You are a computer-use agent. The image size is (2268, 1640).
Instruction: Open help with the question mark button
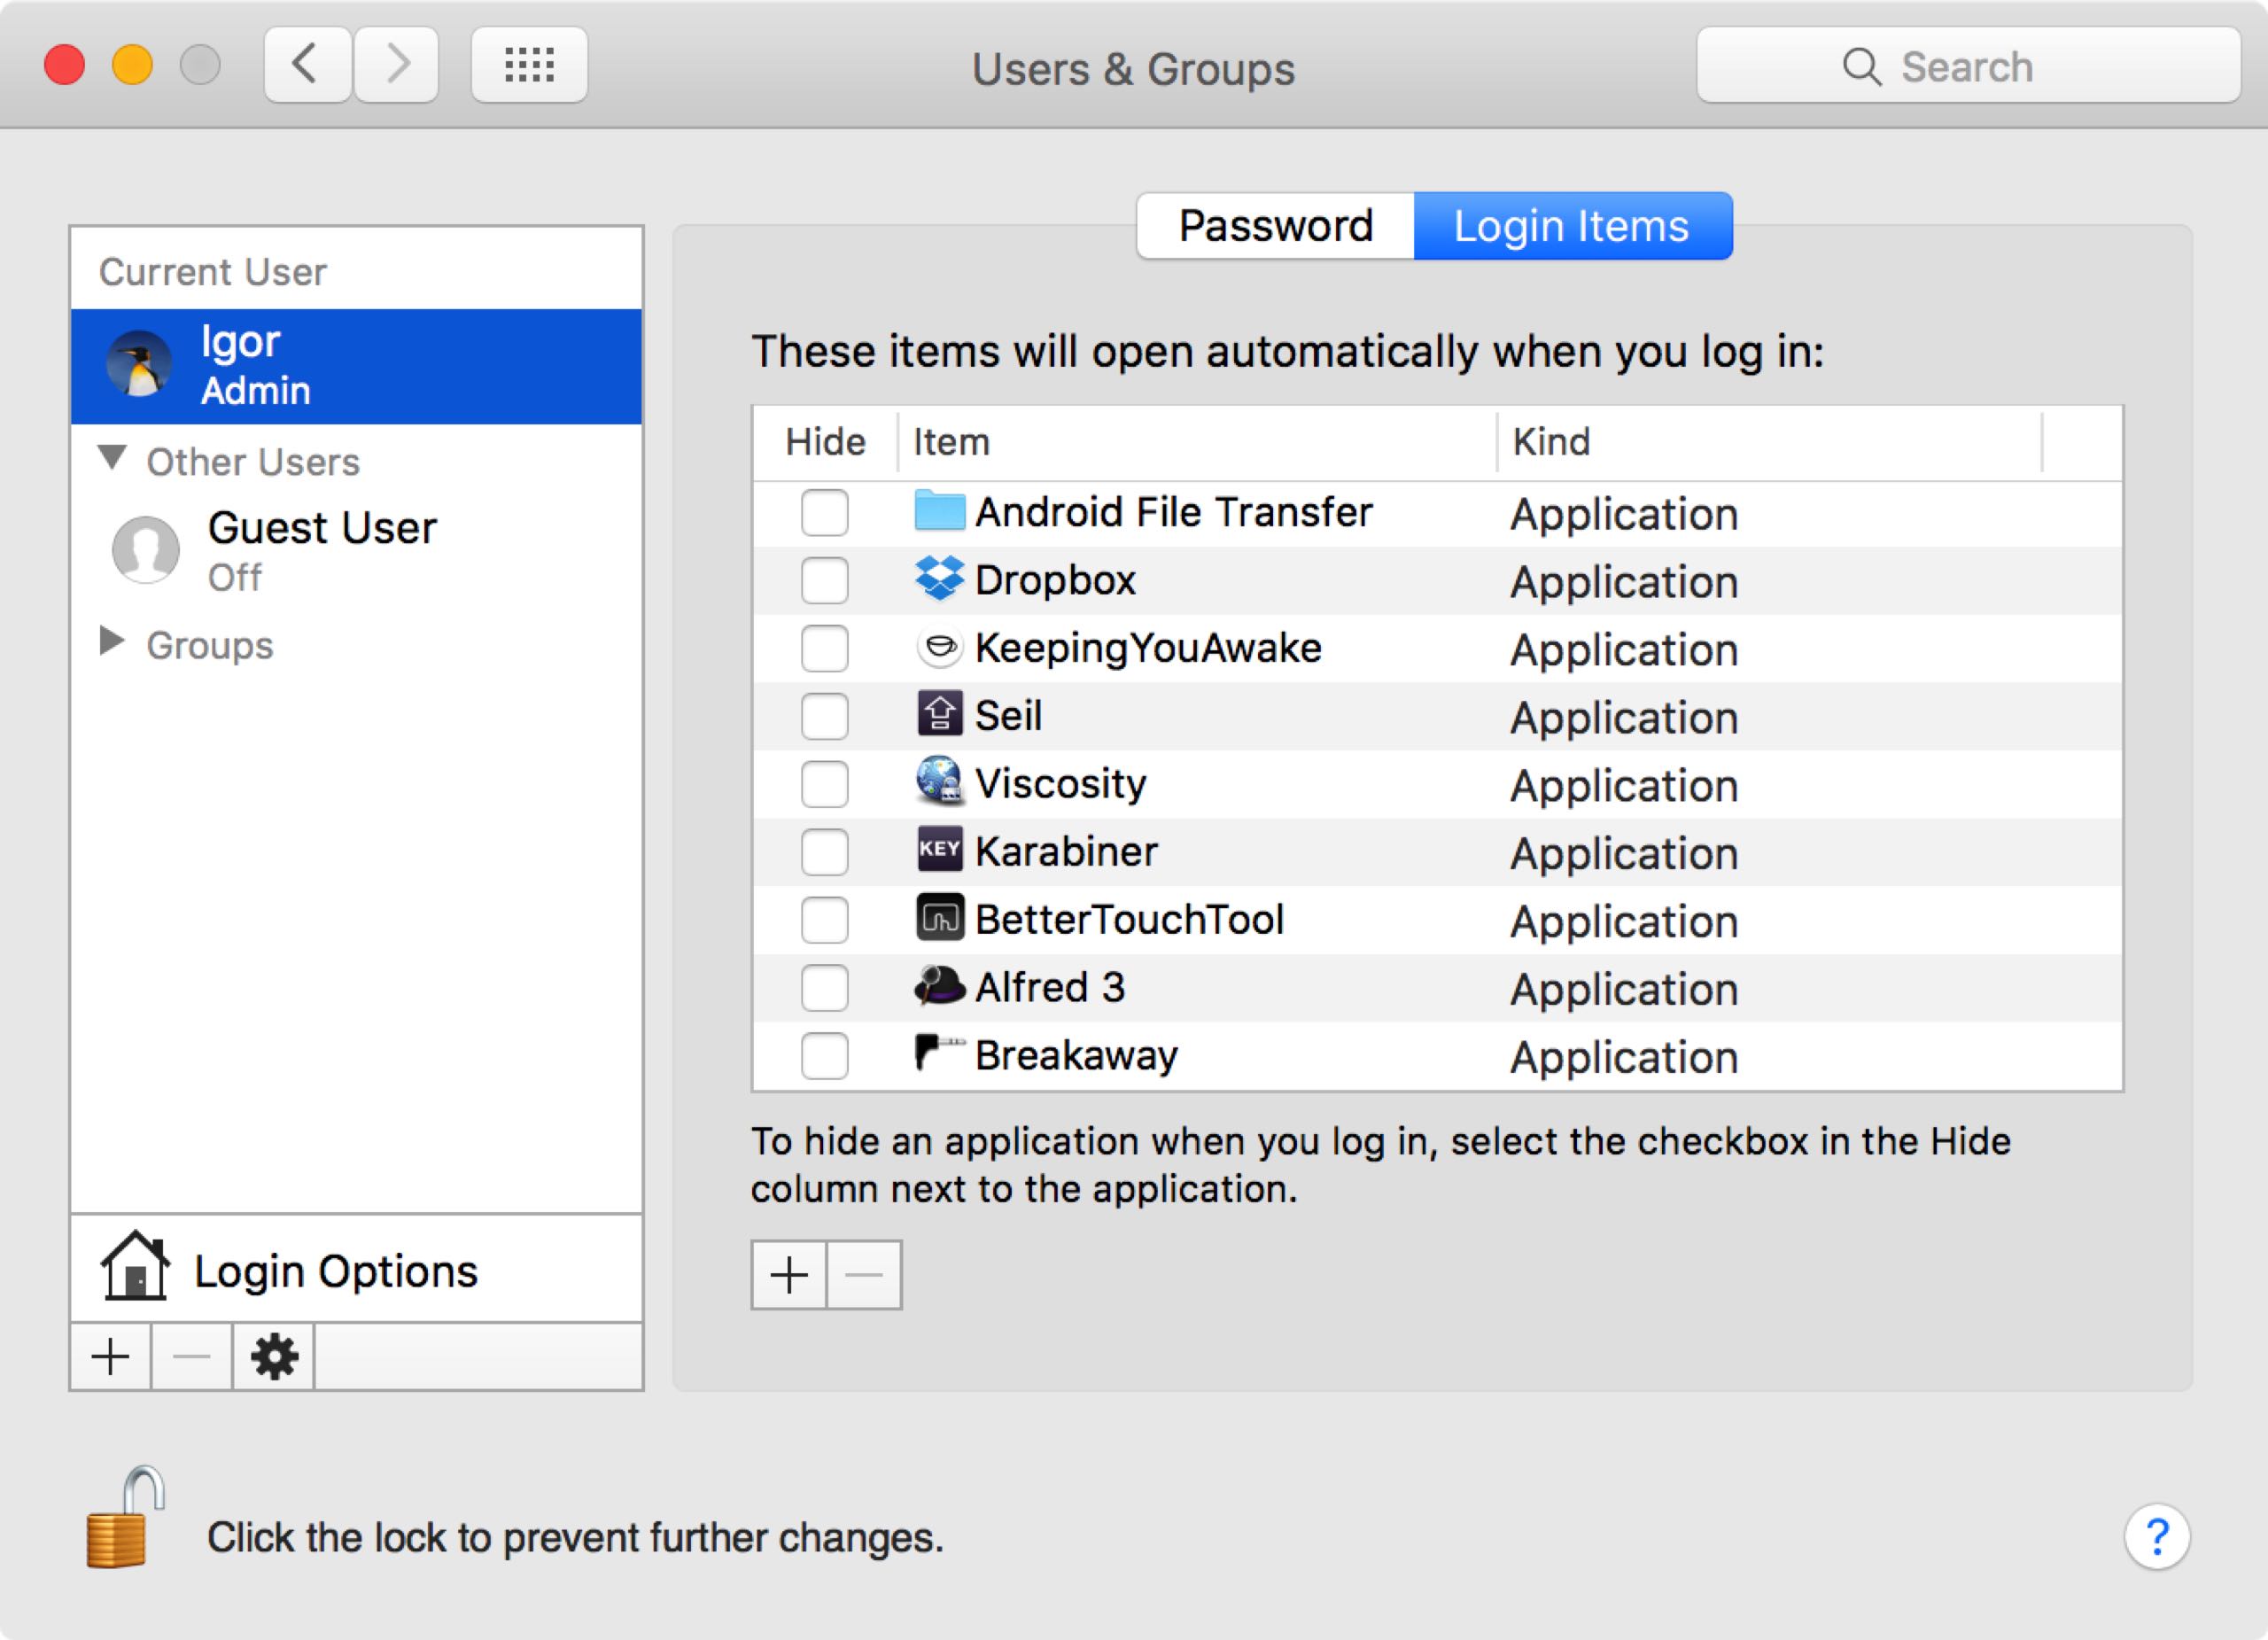pos(2156,1536)
